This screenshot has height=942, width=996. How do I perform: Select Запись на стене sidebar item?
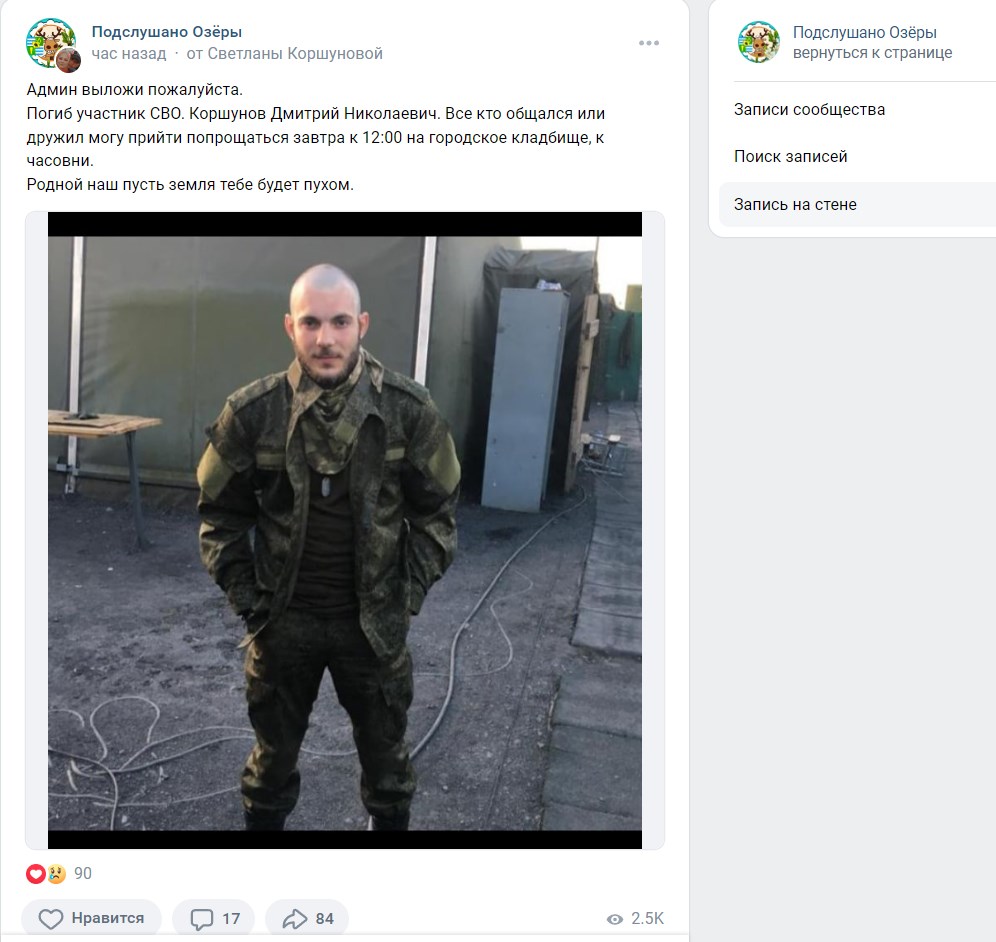[858, 205]
